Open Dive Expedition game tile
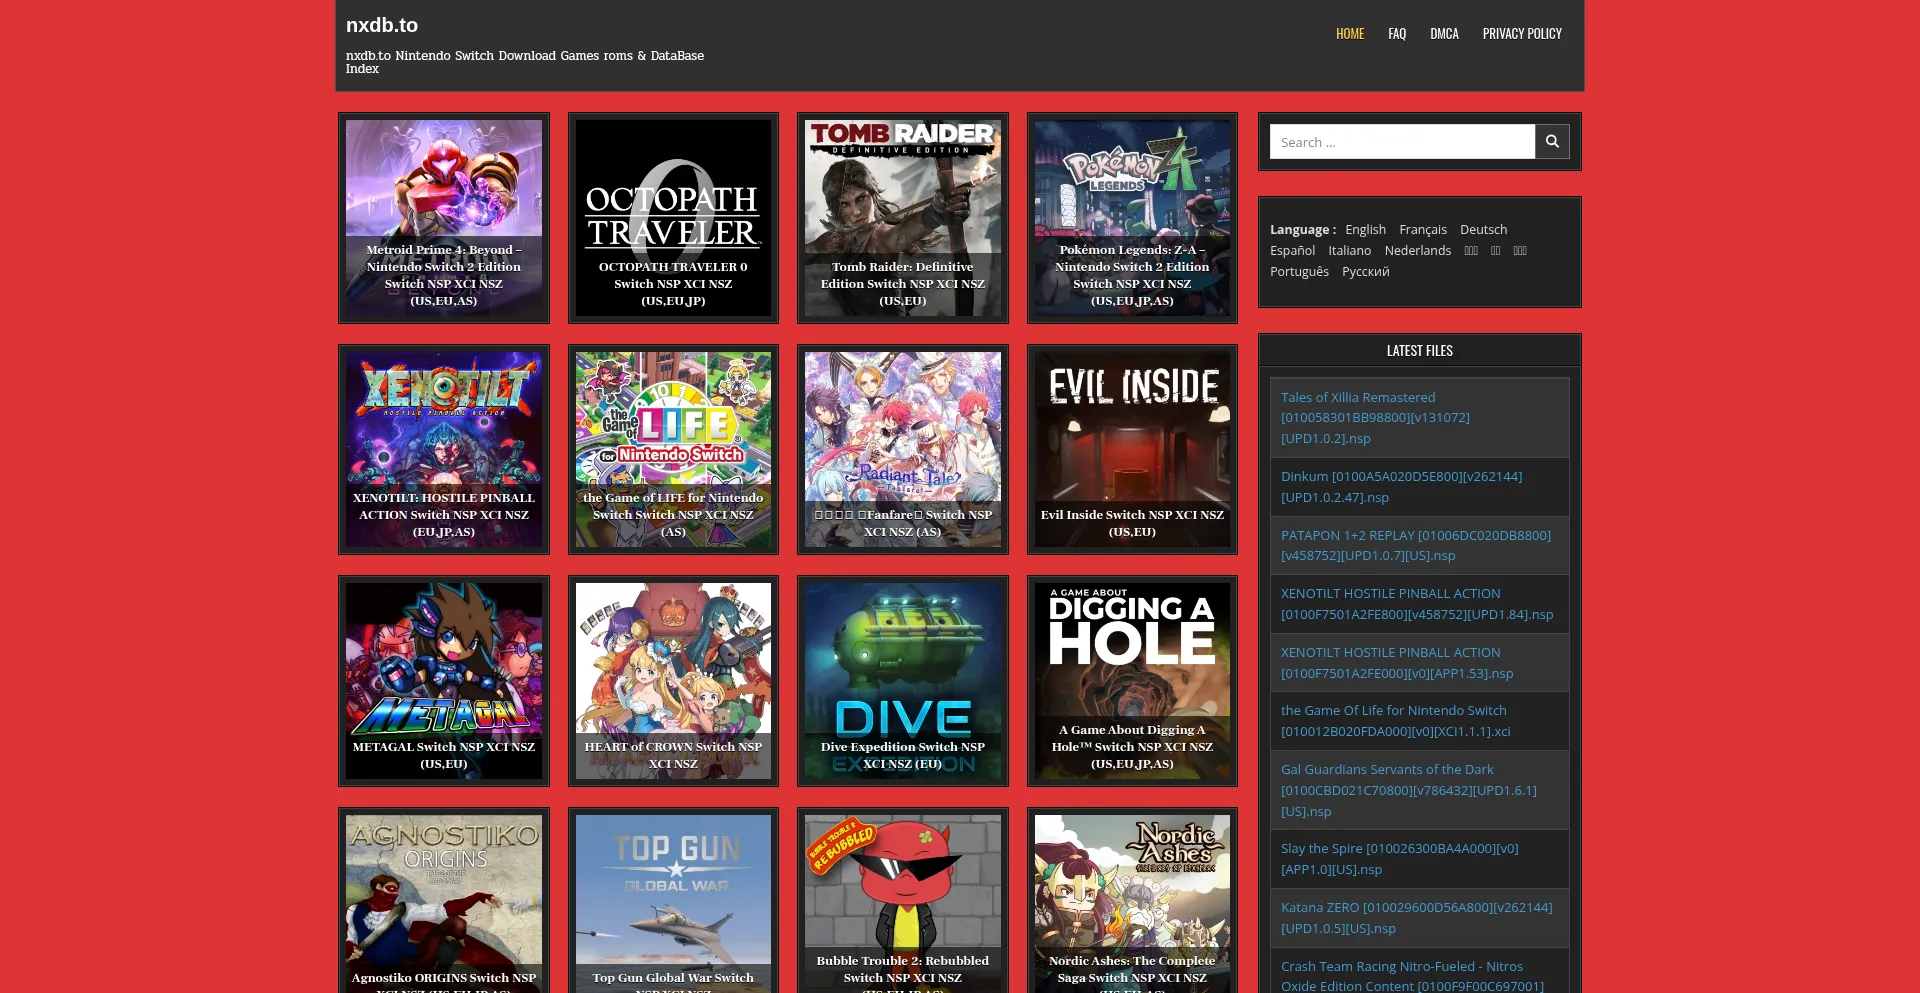Screen dimensions: 1920x993 point(902,681)
